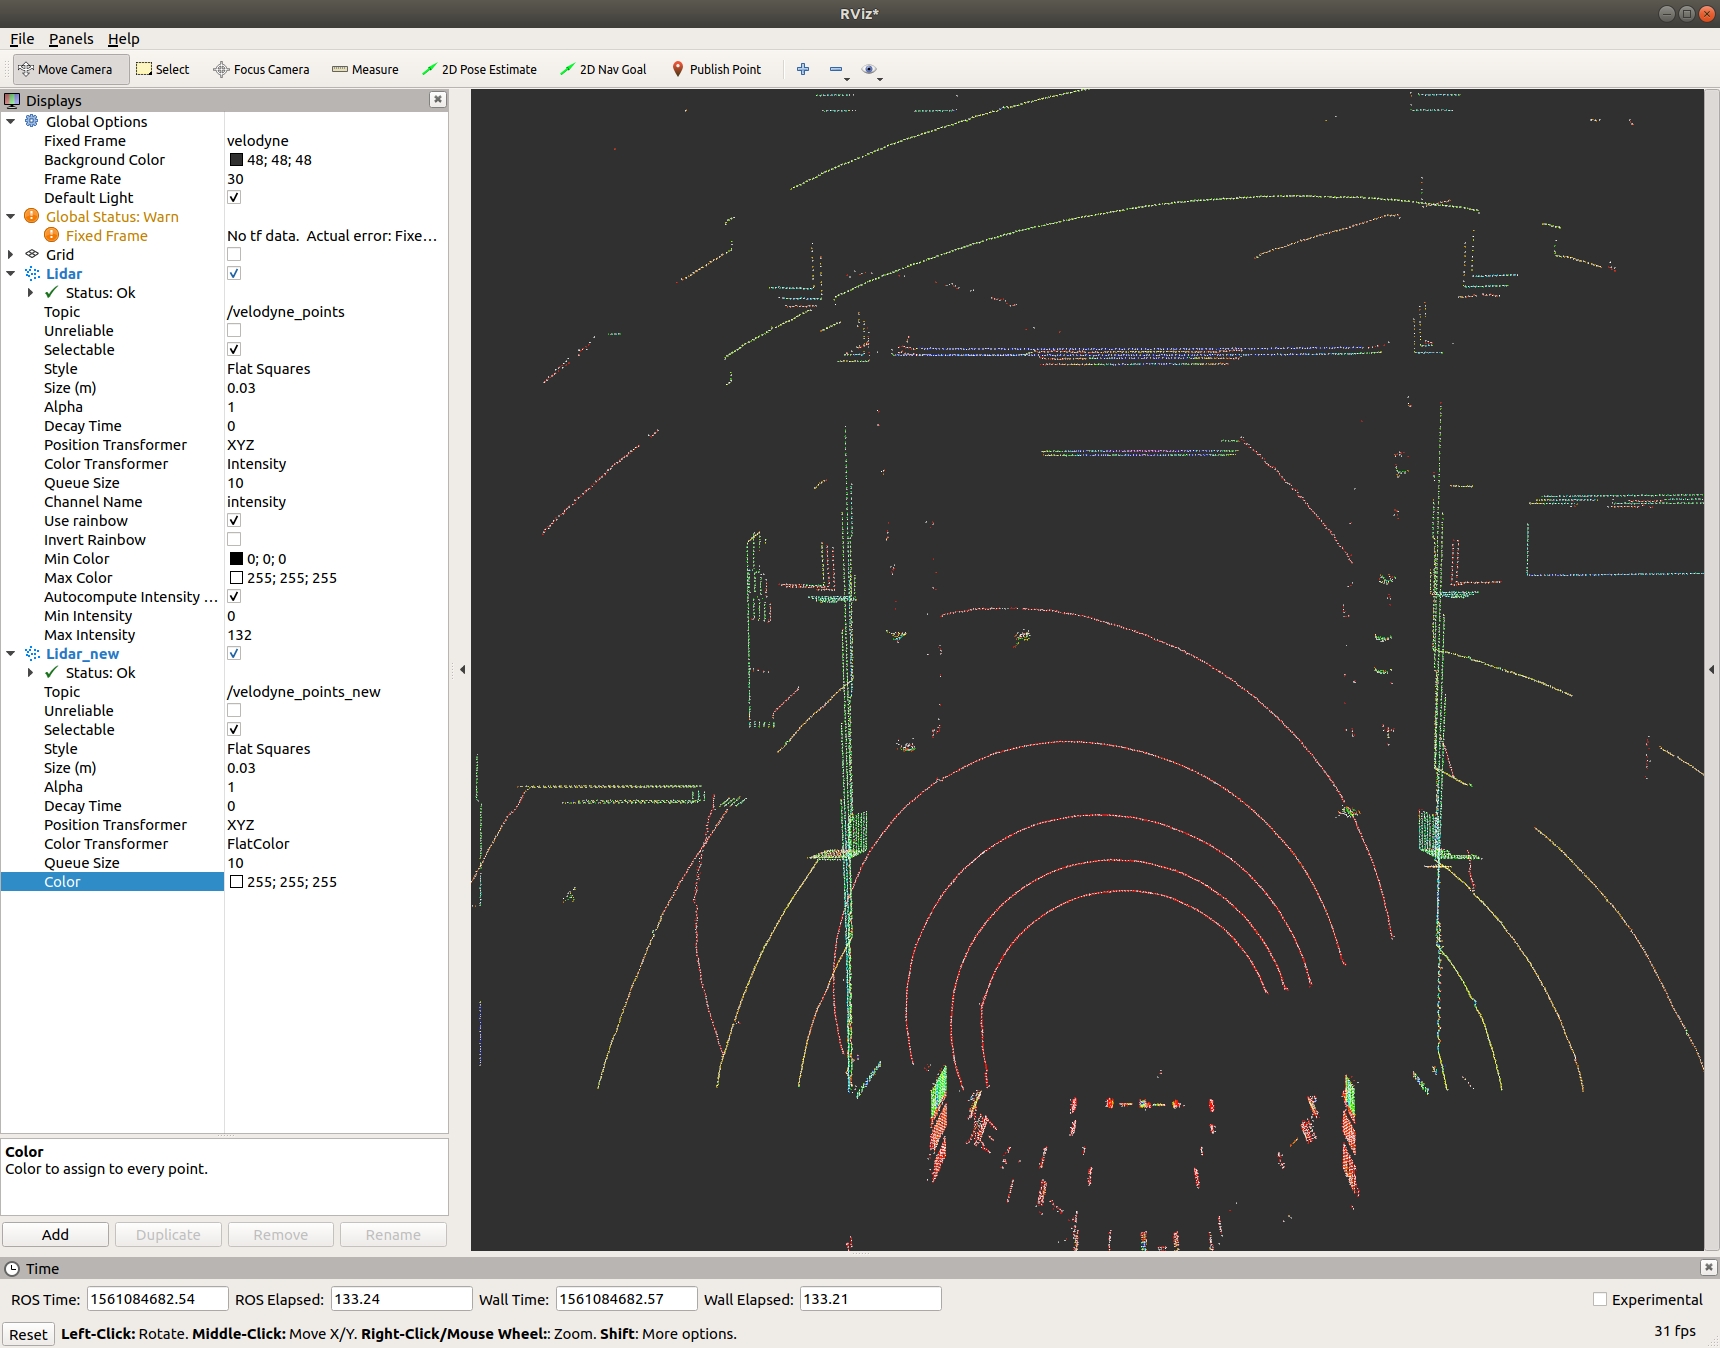Select the 2D Nav Goal tool
Image resolution: width=1720 pixels, height=1348 pixels.
click(x=603, y=70)
